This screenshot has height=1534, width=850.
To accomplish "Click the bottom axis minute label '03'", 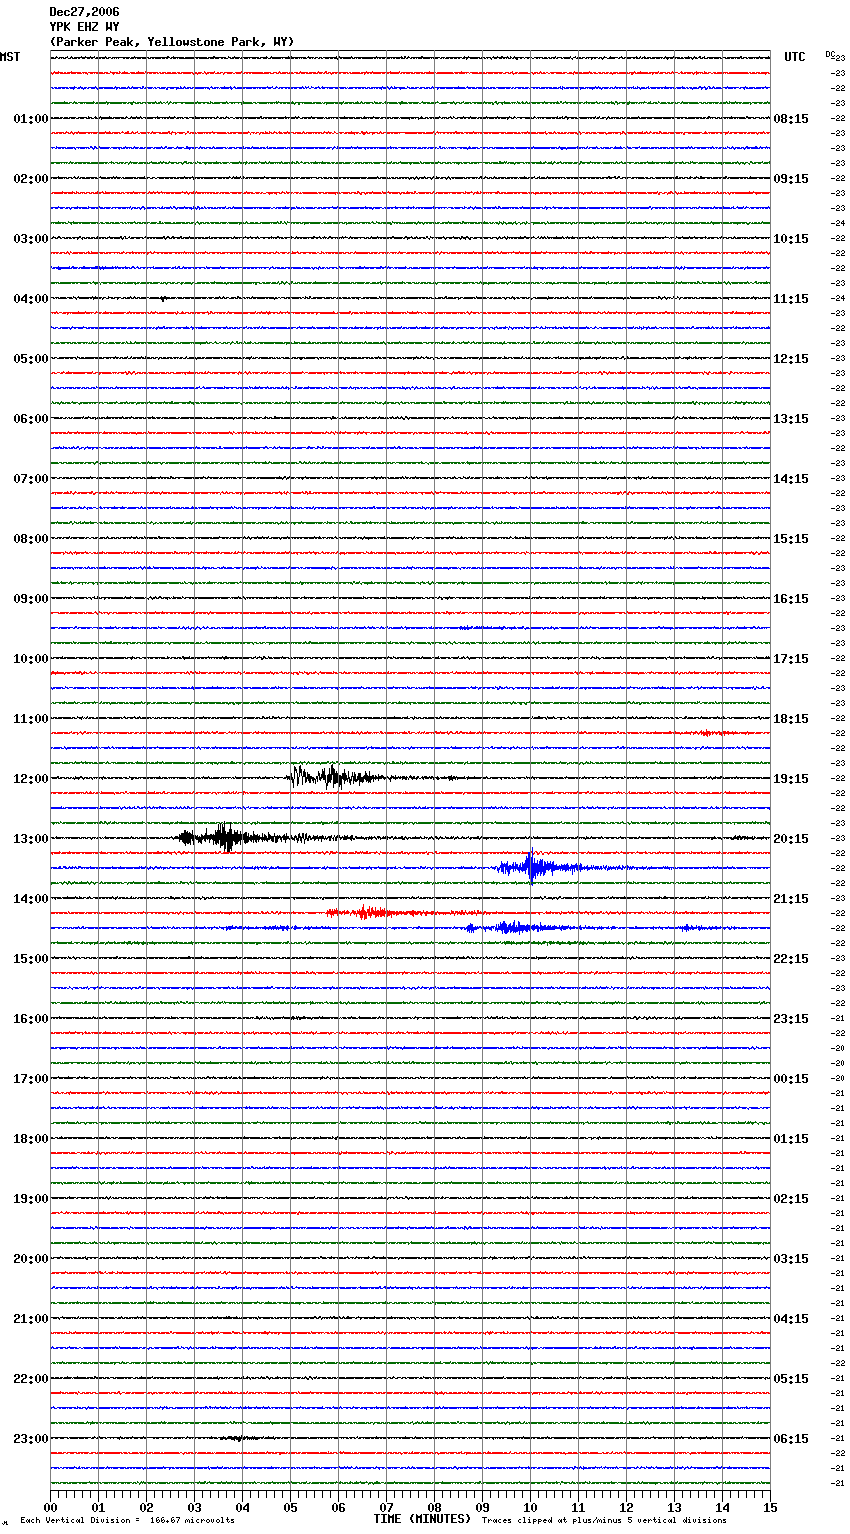I will (194, 1507).
